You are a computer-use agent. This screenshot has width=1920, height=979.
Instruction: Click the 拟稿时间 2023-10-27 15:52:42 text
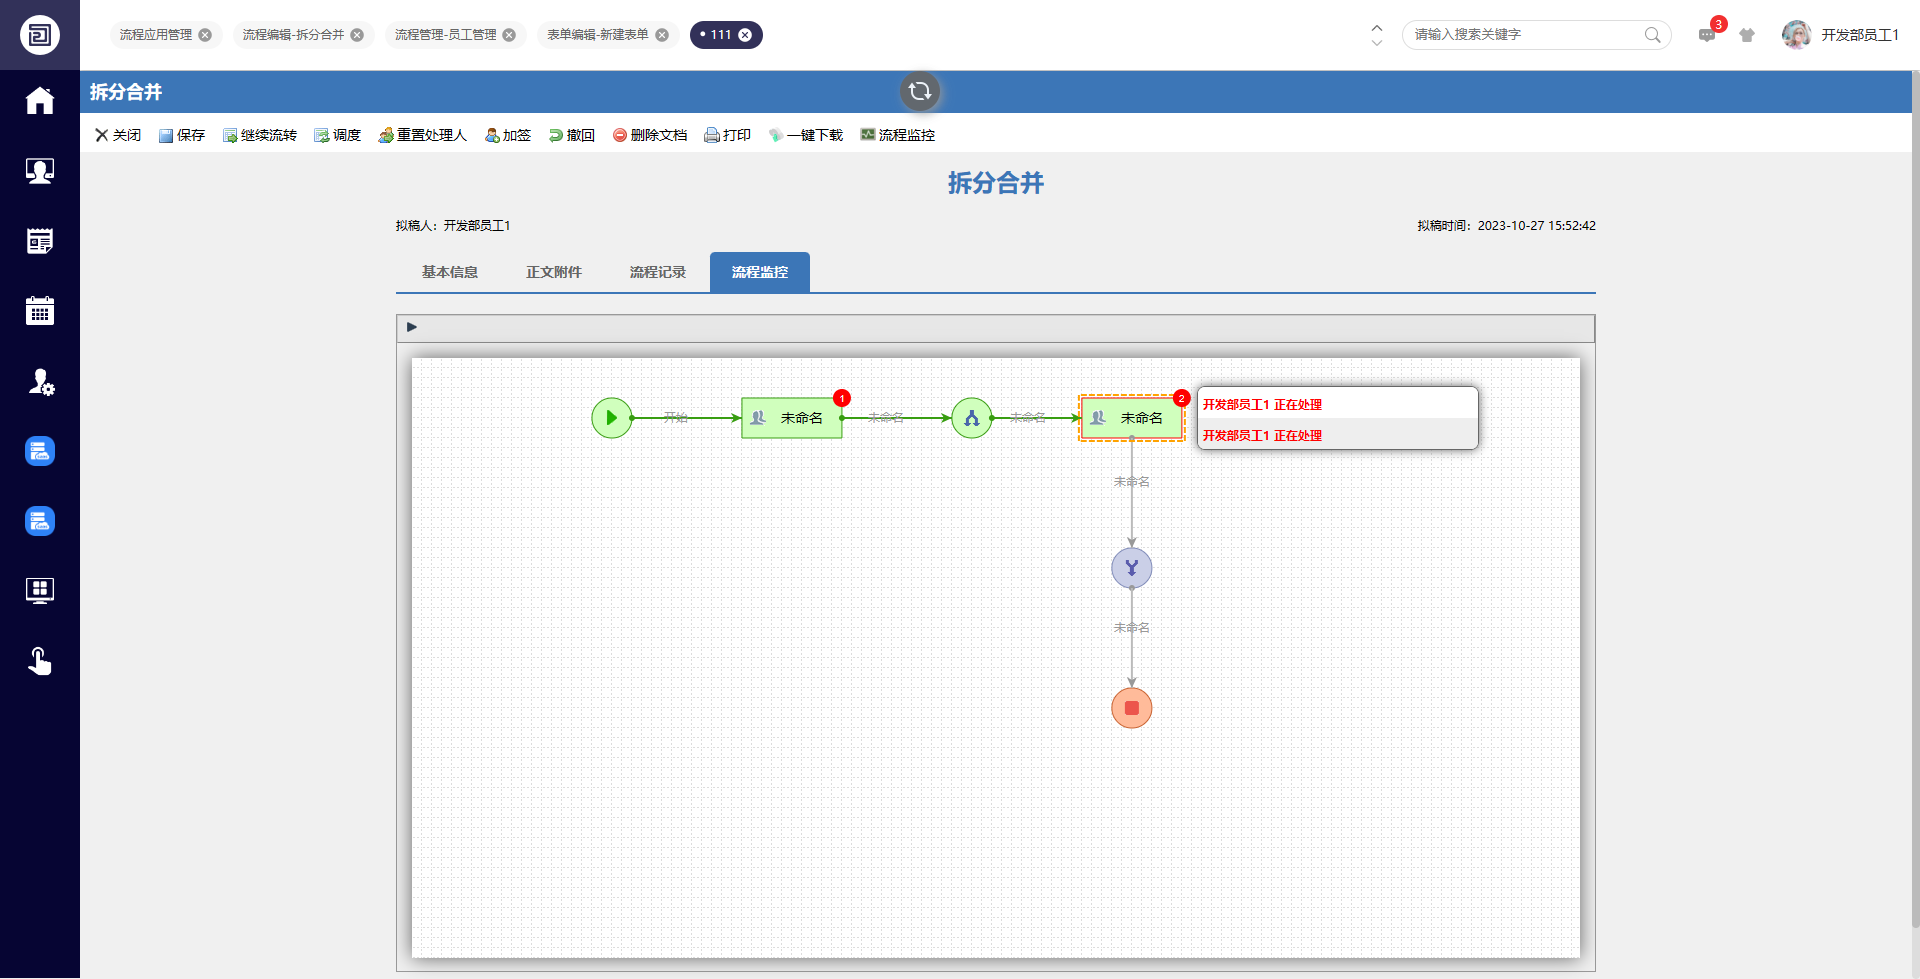coord(1506,226)
